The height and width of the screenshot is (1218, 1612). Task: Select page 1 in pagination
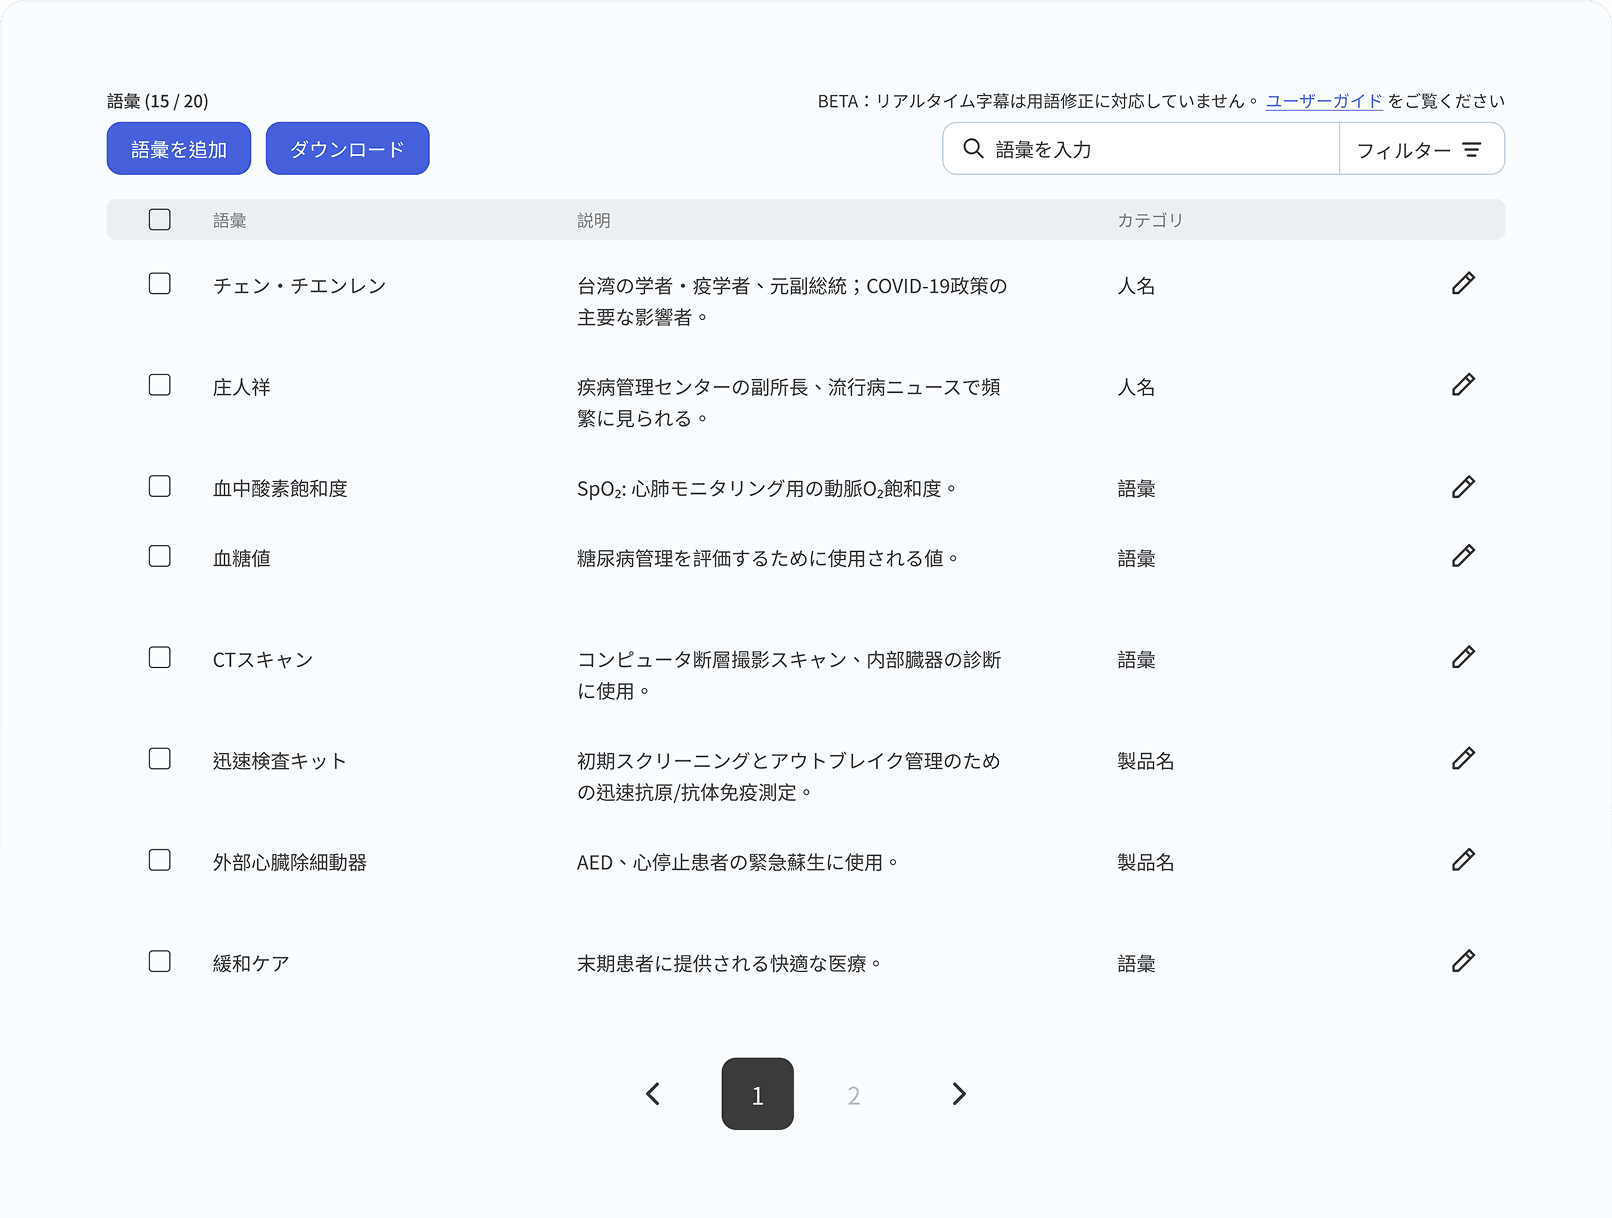pos(757,1094)
